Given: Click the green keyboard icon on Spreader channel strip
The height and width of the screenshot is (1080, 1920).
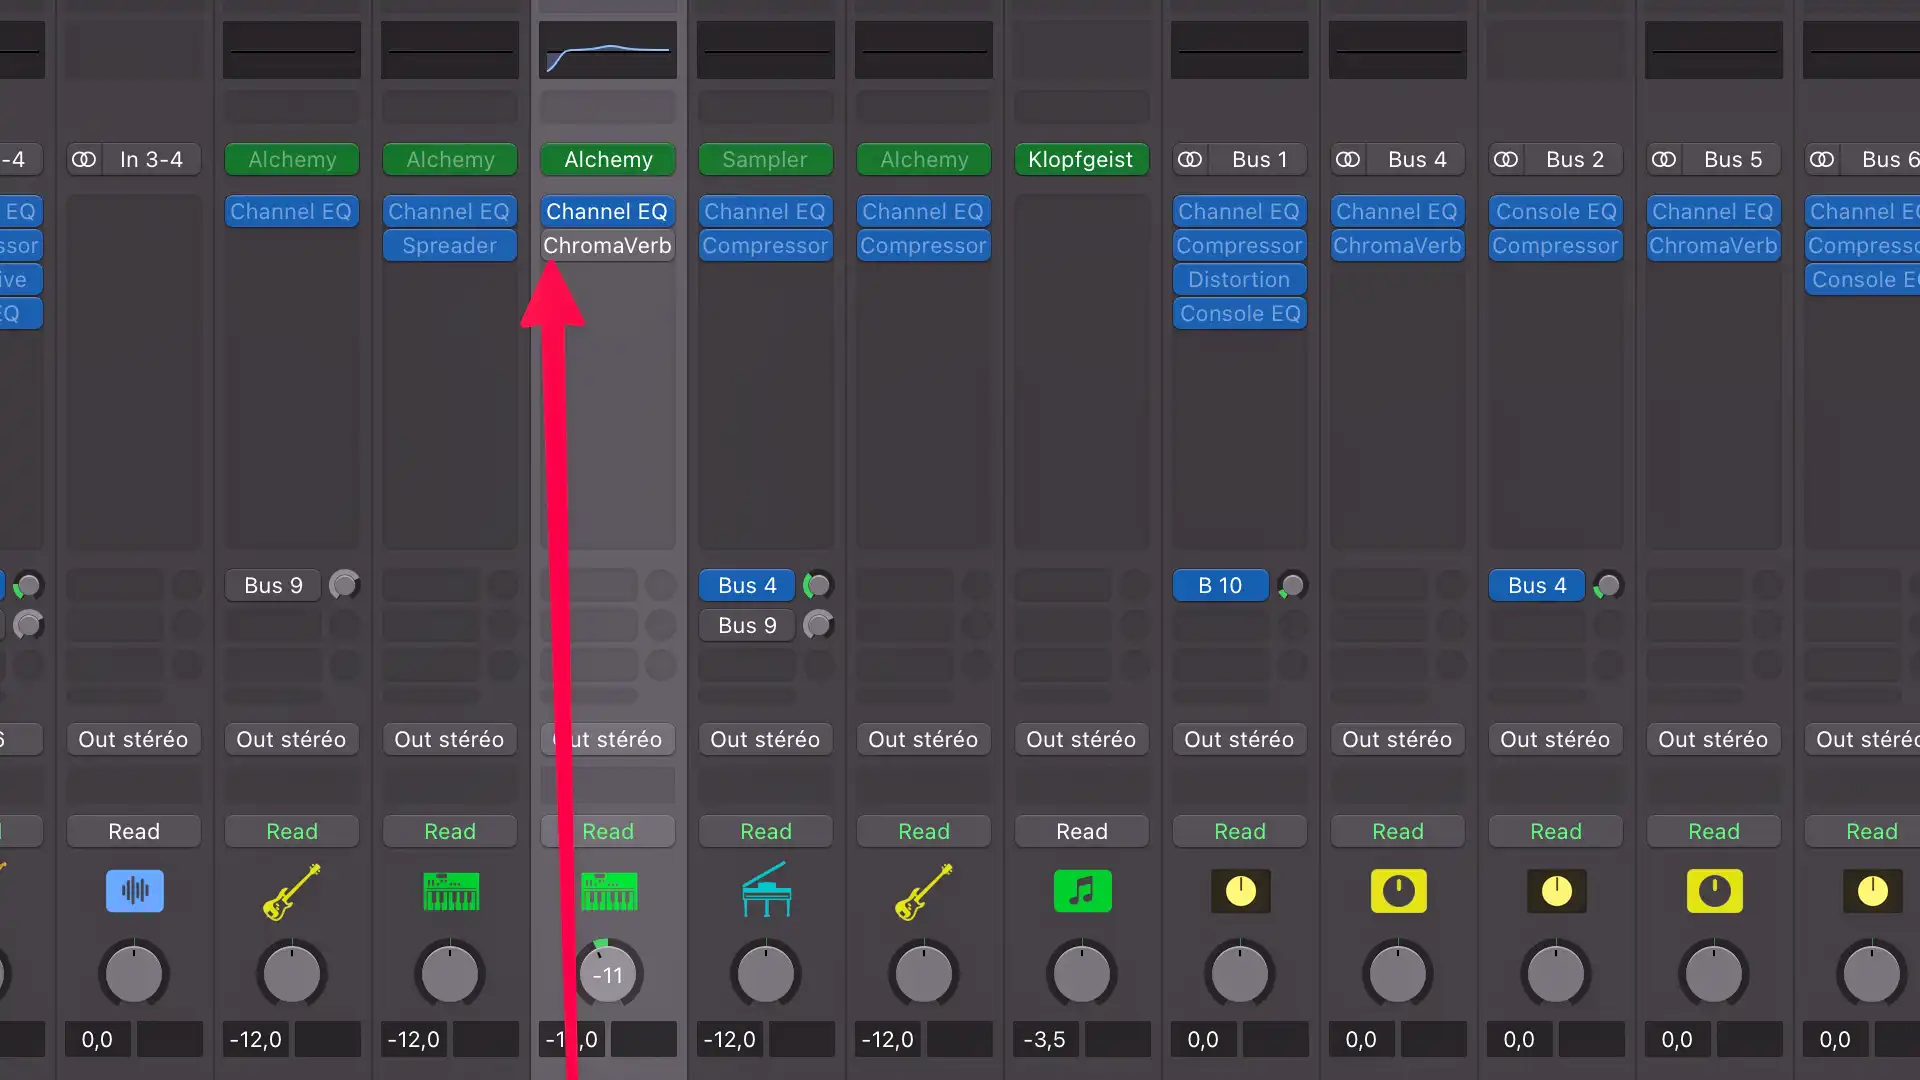Looking at the screenshot, I should tap(450, 890).
